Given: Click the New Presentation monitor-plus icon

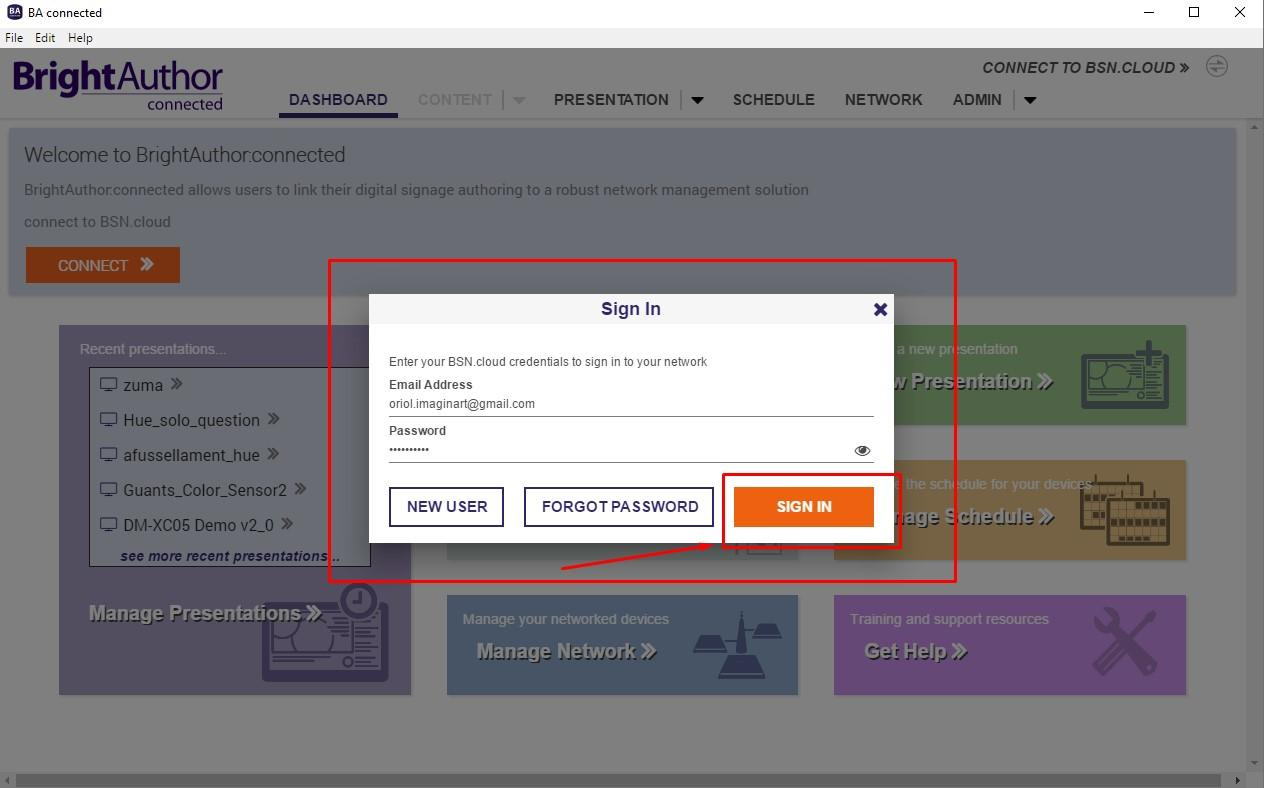Looking at the screenshot, I should [x=1125, y=375].
